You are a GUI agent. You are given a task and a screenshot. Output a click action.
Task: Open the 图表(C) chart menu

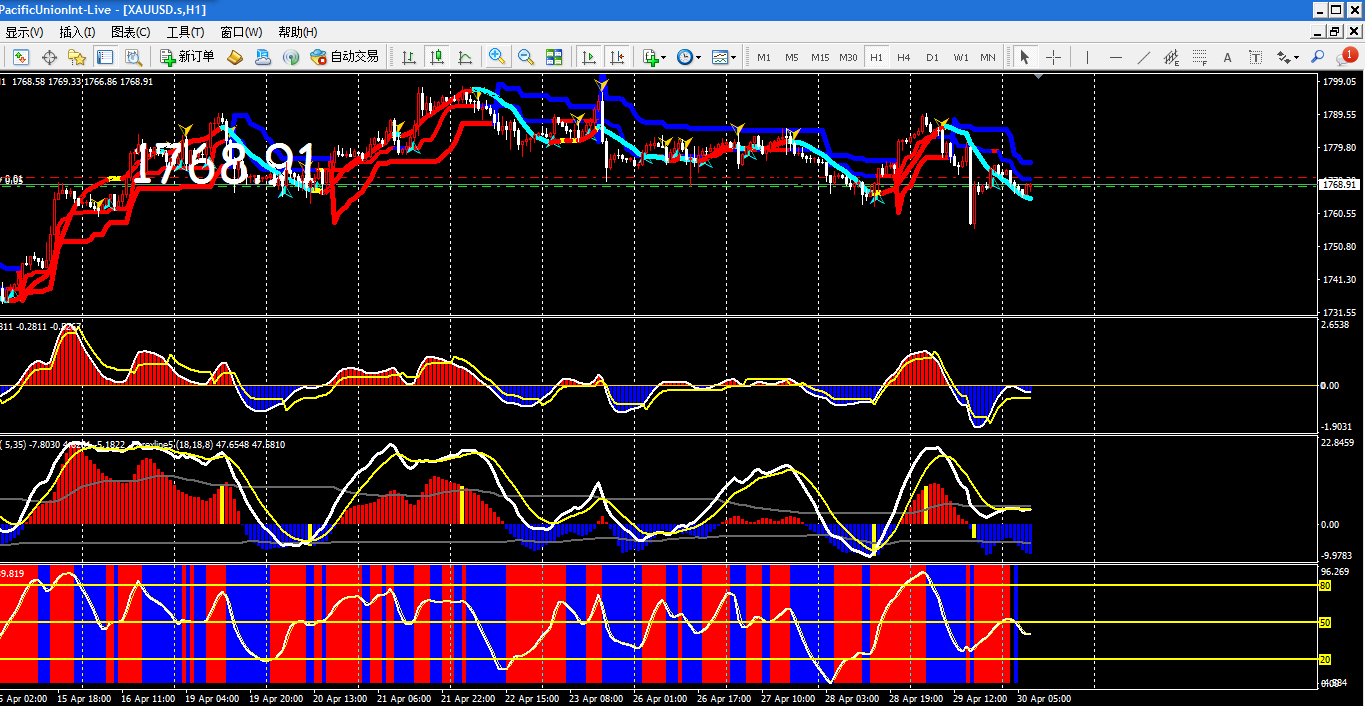tap(130, 32)
